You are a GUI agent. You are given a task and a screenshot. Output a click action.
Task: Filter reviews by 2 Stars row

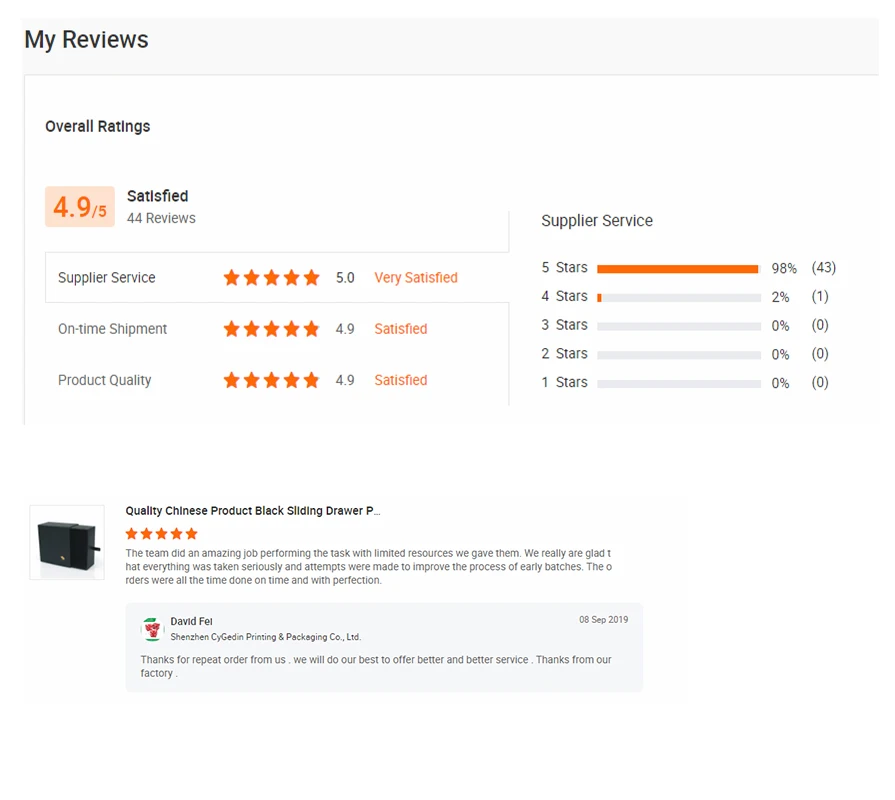[688, 354]
